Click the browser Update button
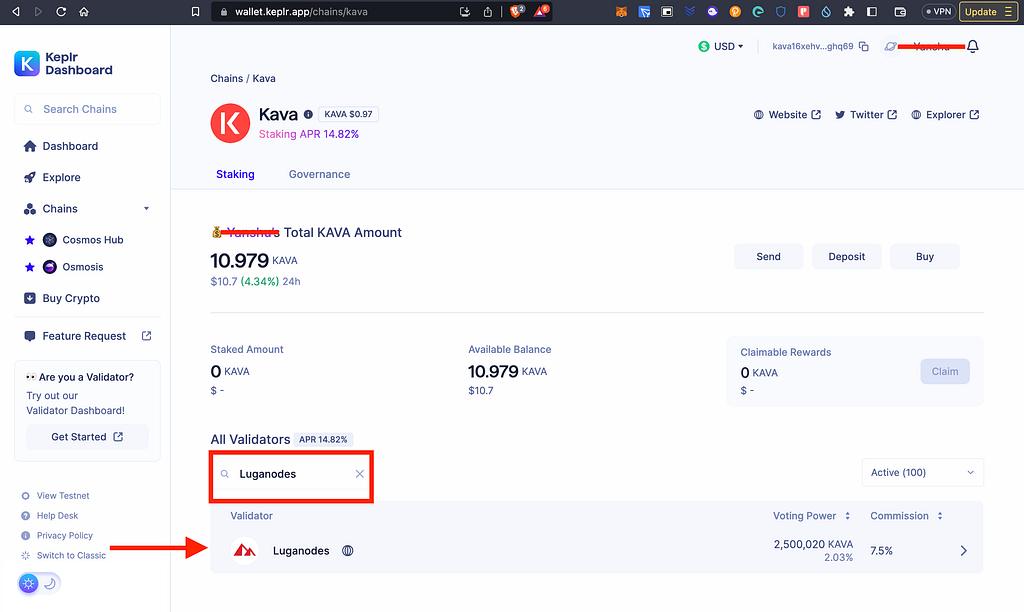This screenshot has width=1024, height=612. tap(988, 12)
